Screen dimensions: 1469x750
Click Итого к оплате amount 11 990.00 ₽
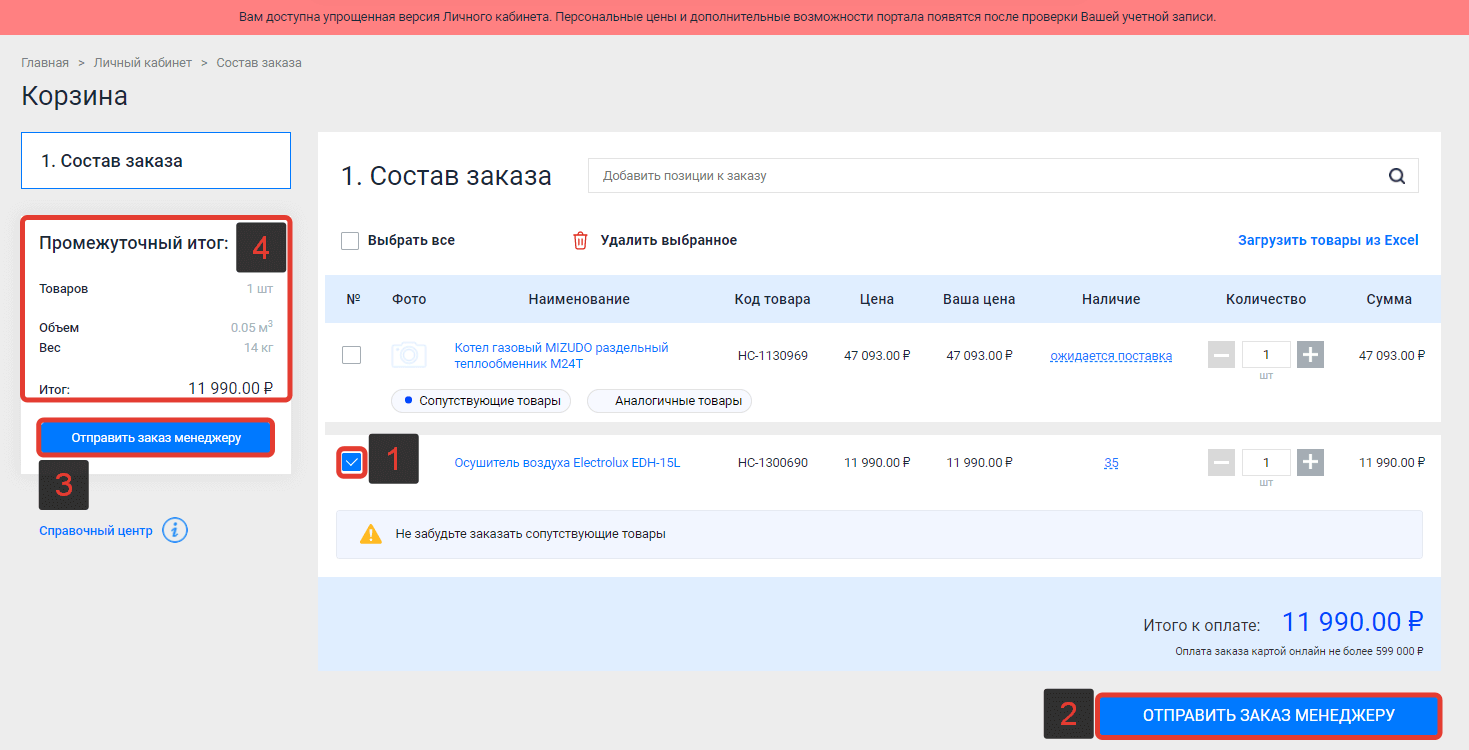pyautogui.click(x=1352, y=622)
